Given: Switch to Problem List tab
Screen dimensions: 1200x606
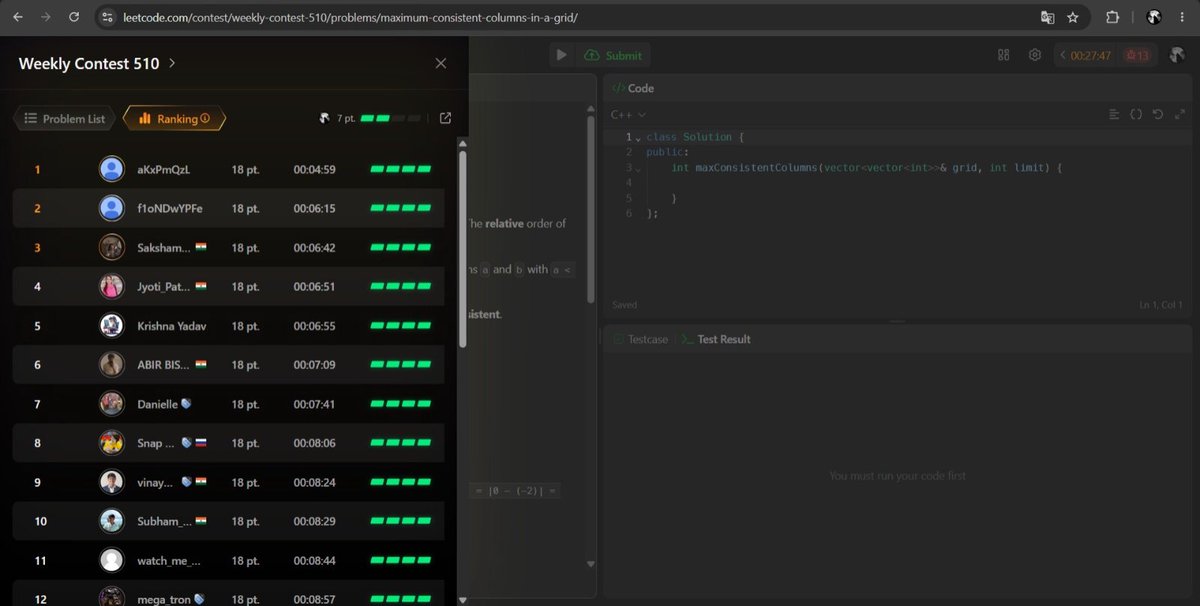Looking at the screenshot, I should click(x=64, y=118).
